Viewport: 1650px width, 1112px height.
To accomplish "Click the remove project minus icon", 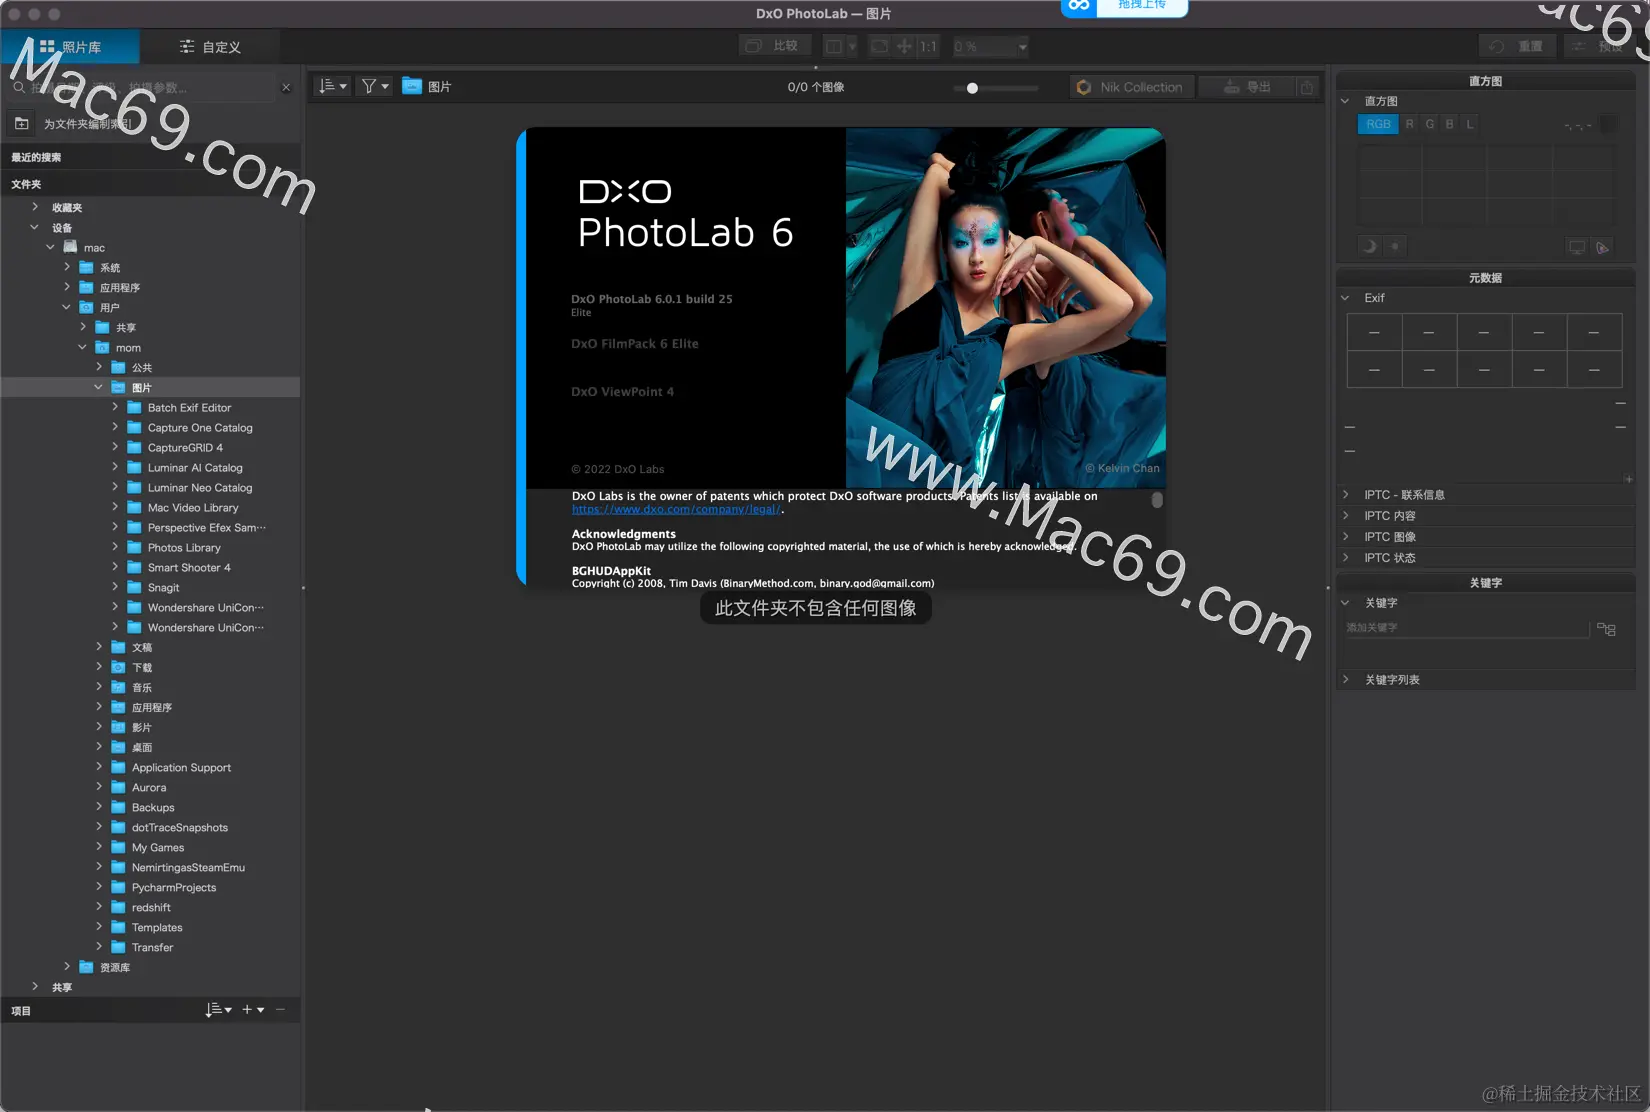I will click(281, 1010).
